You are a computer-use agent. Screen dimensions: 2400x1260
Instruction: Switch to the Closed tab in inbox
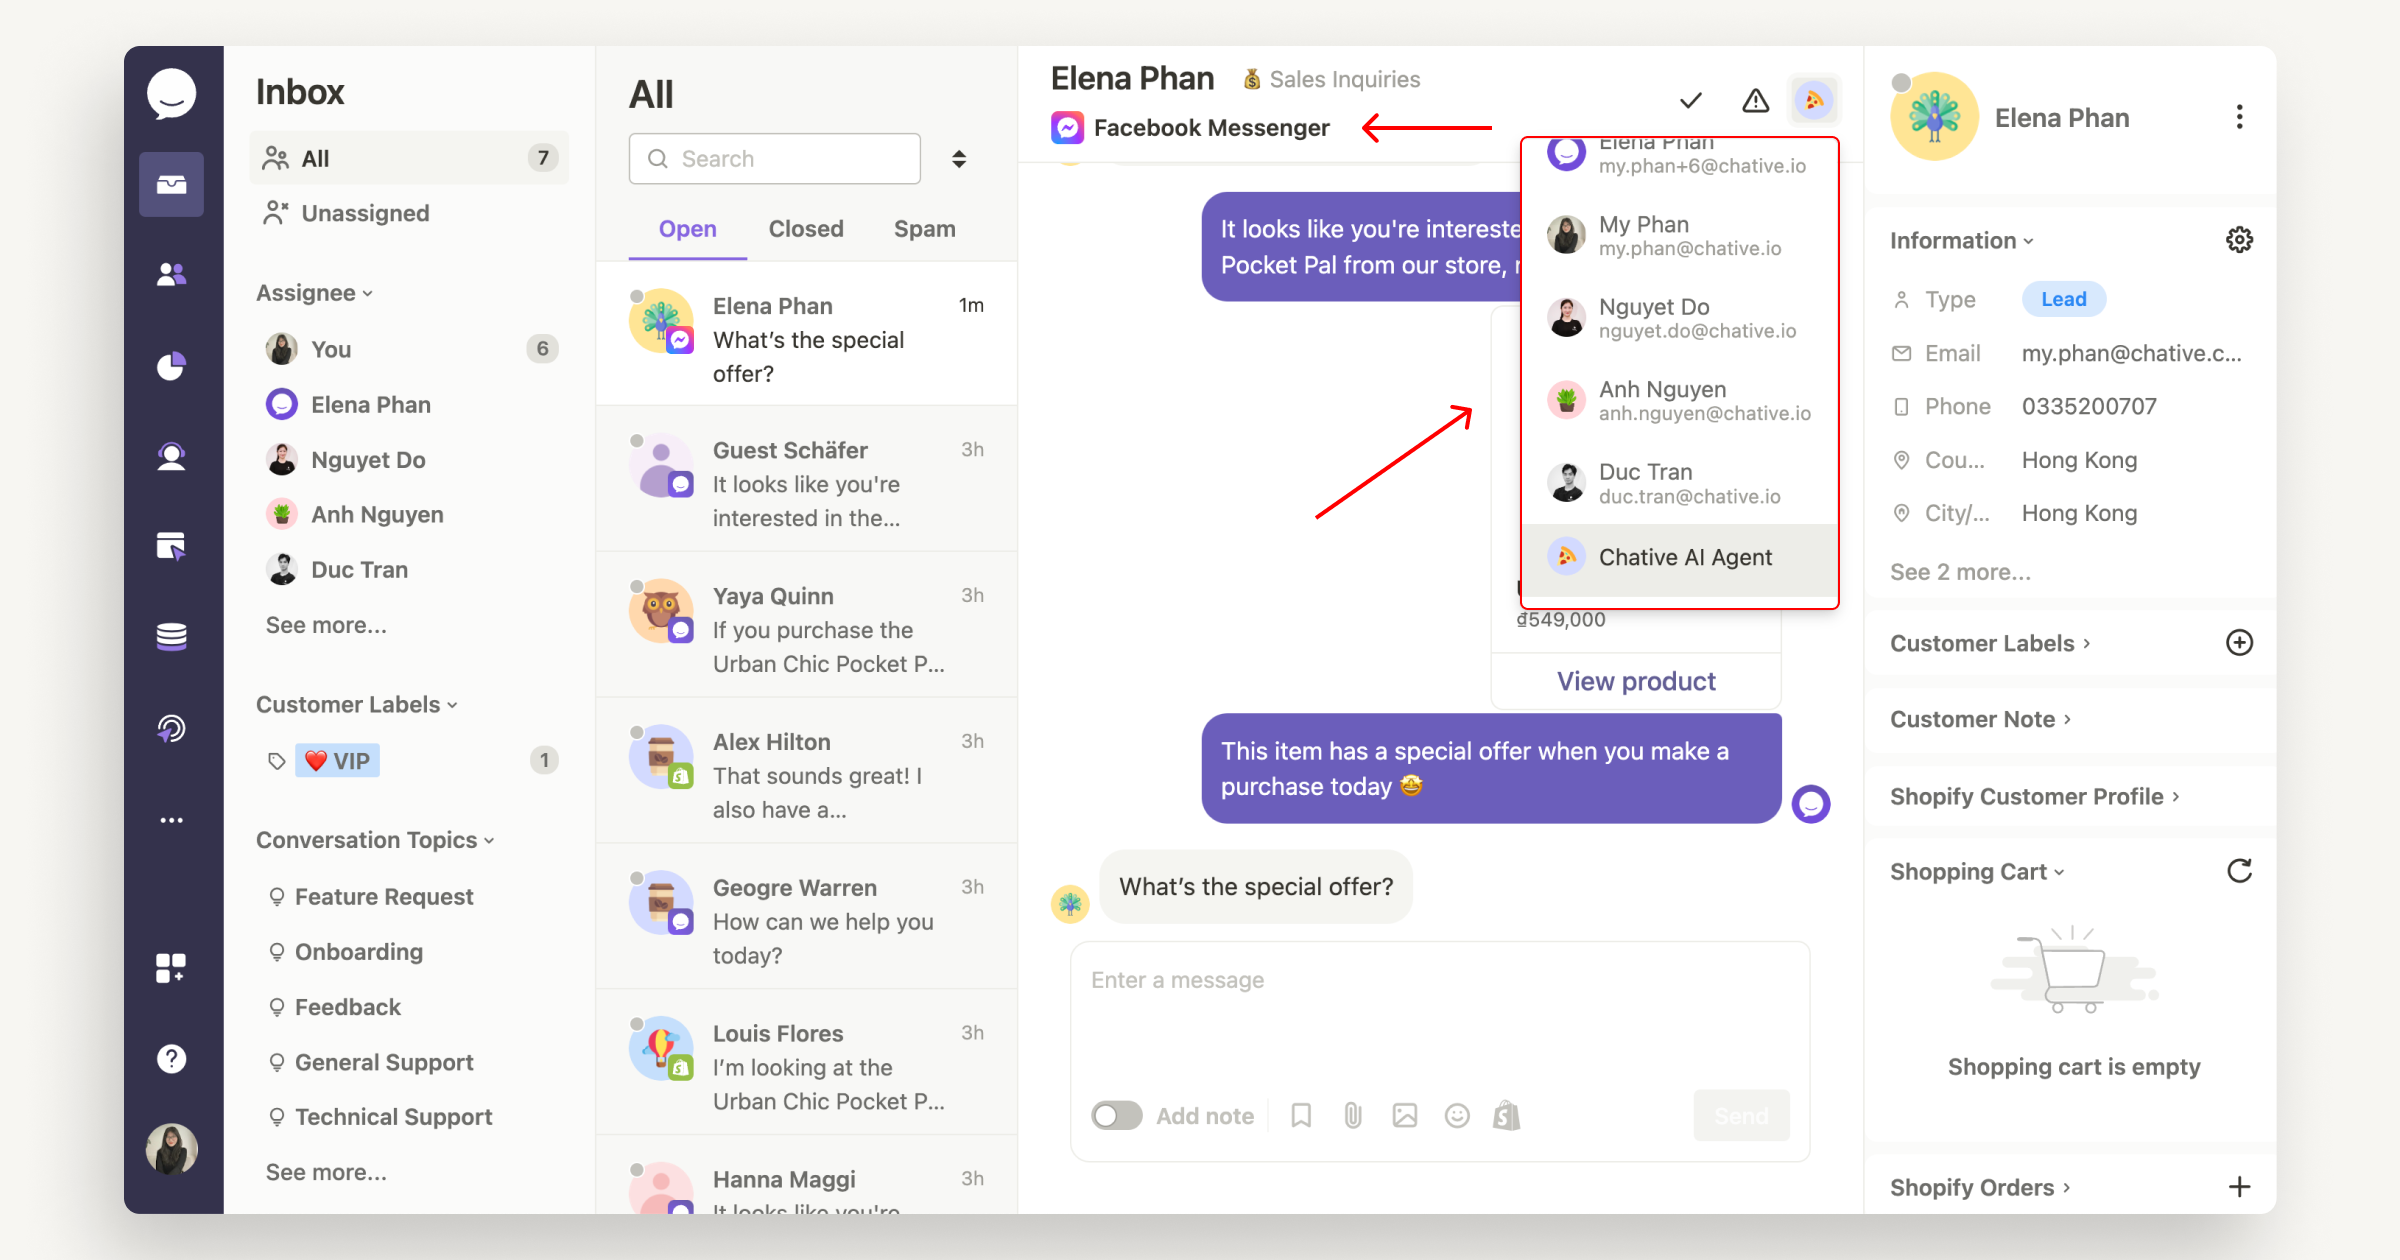[805, 229]
